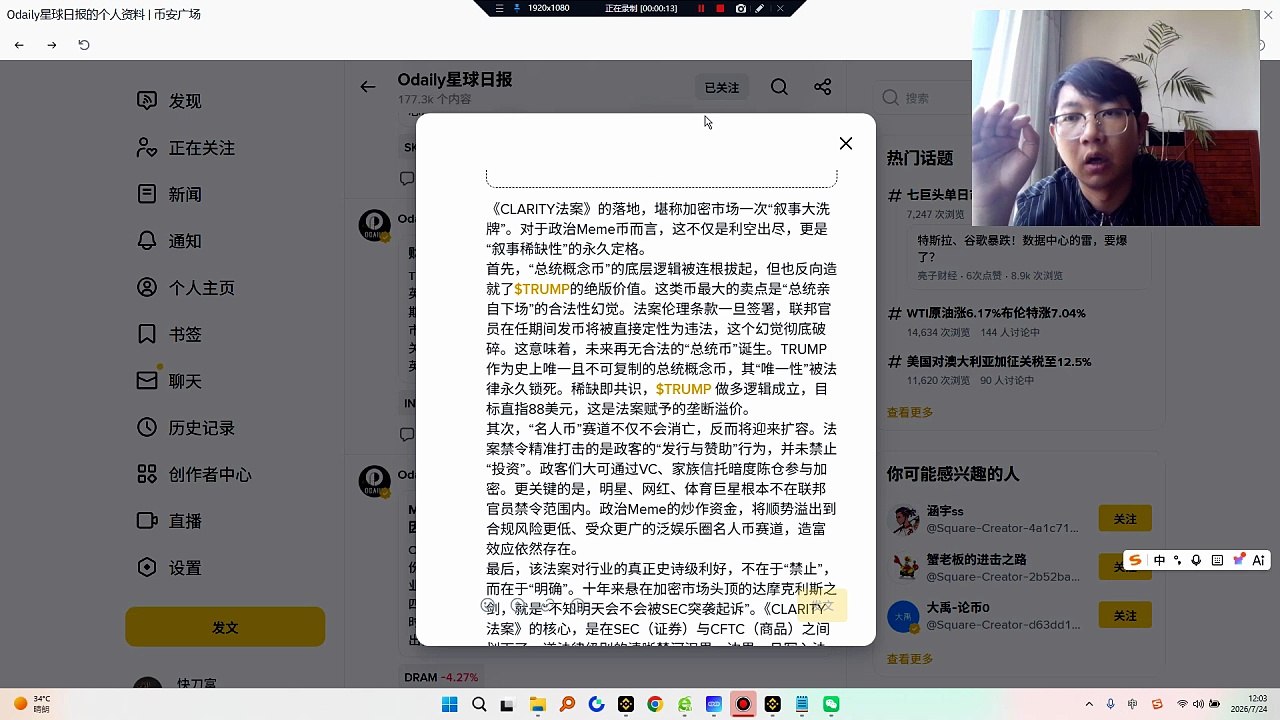Open WeChat from taskbar

coord(831,704)
